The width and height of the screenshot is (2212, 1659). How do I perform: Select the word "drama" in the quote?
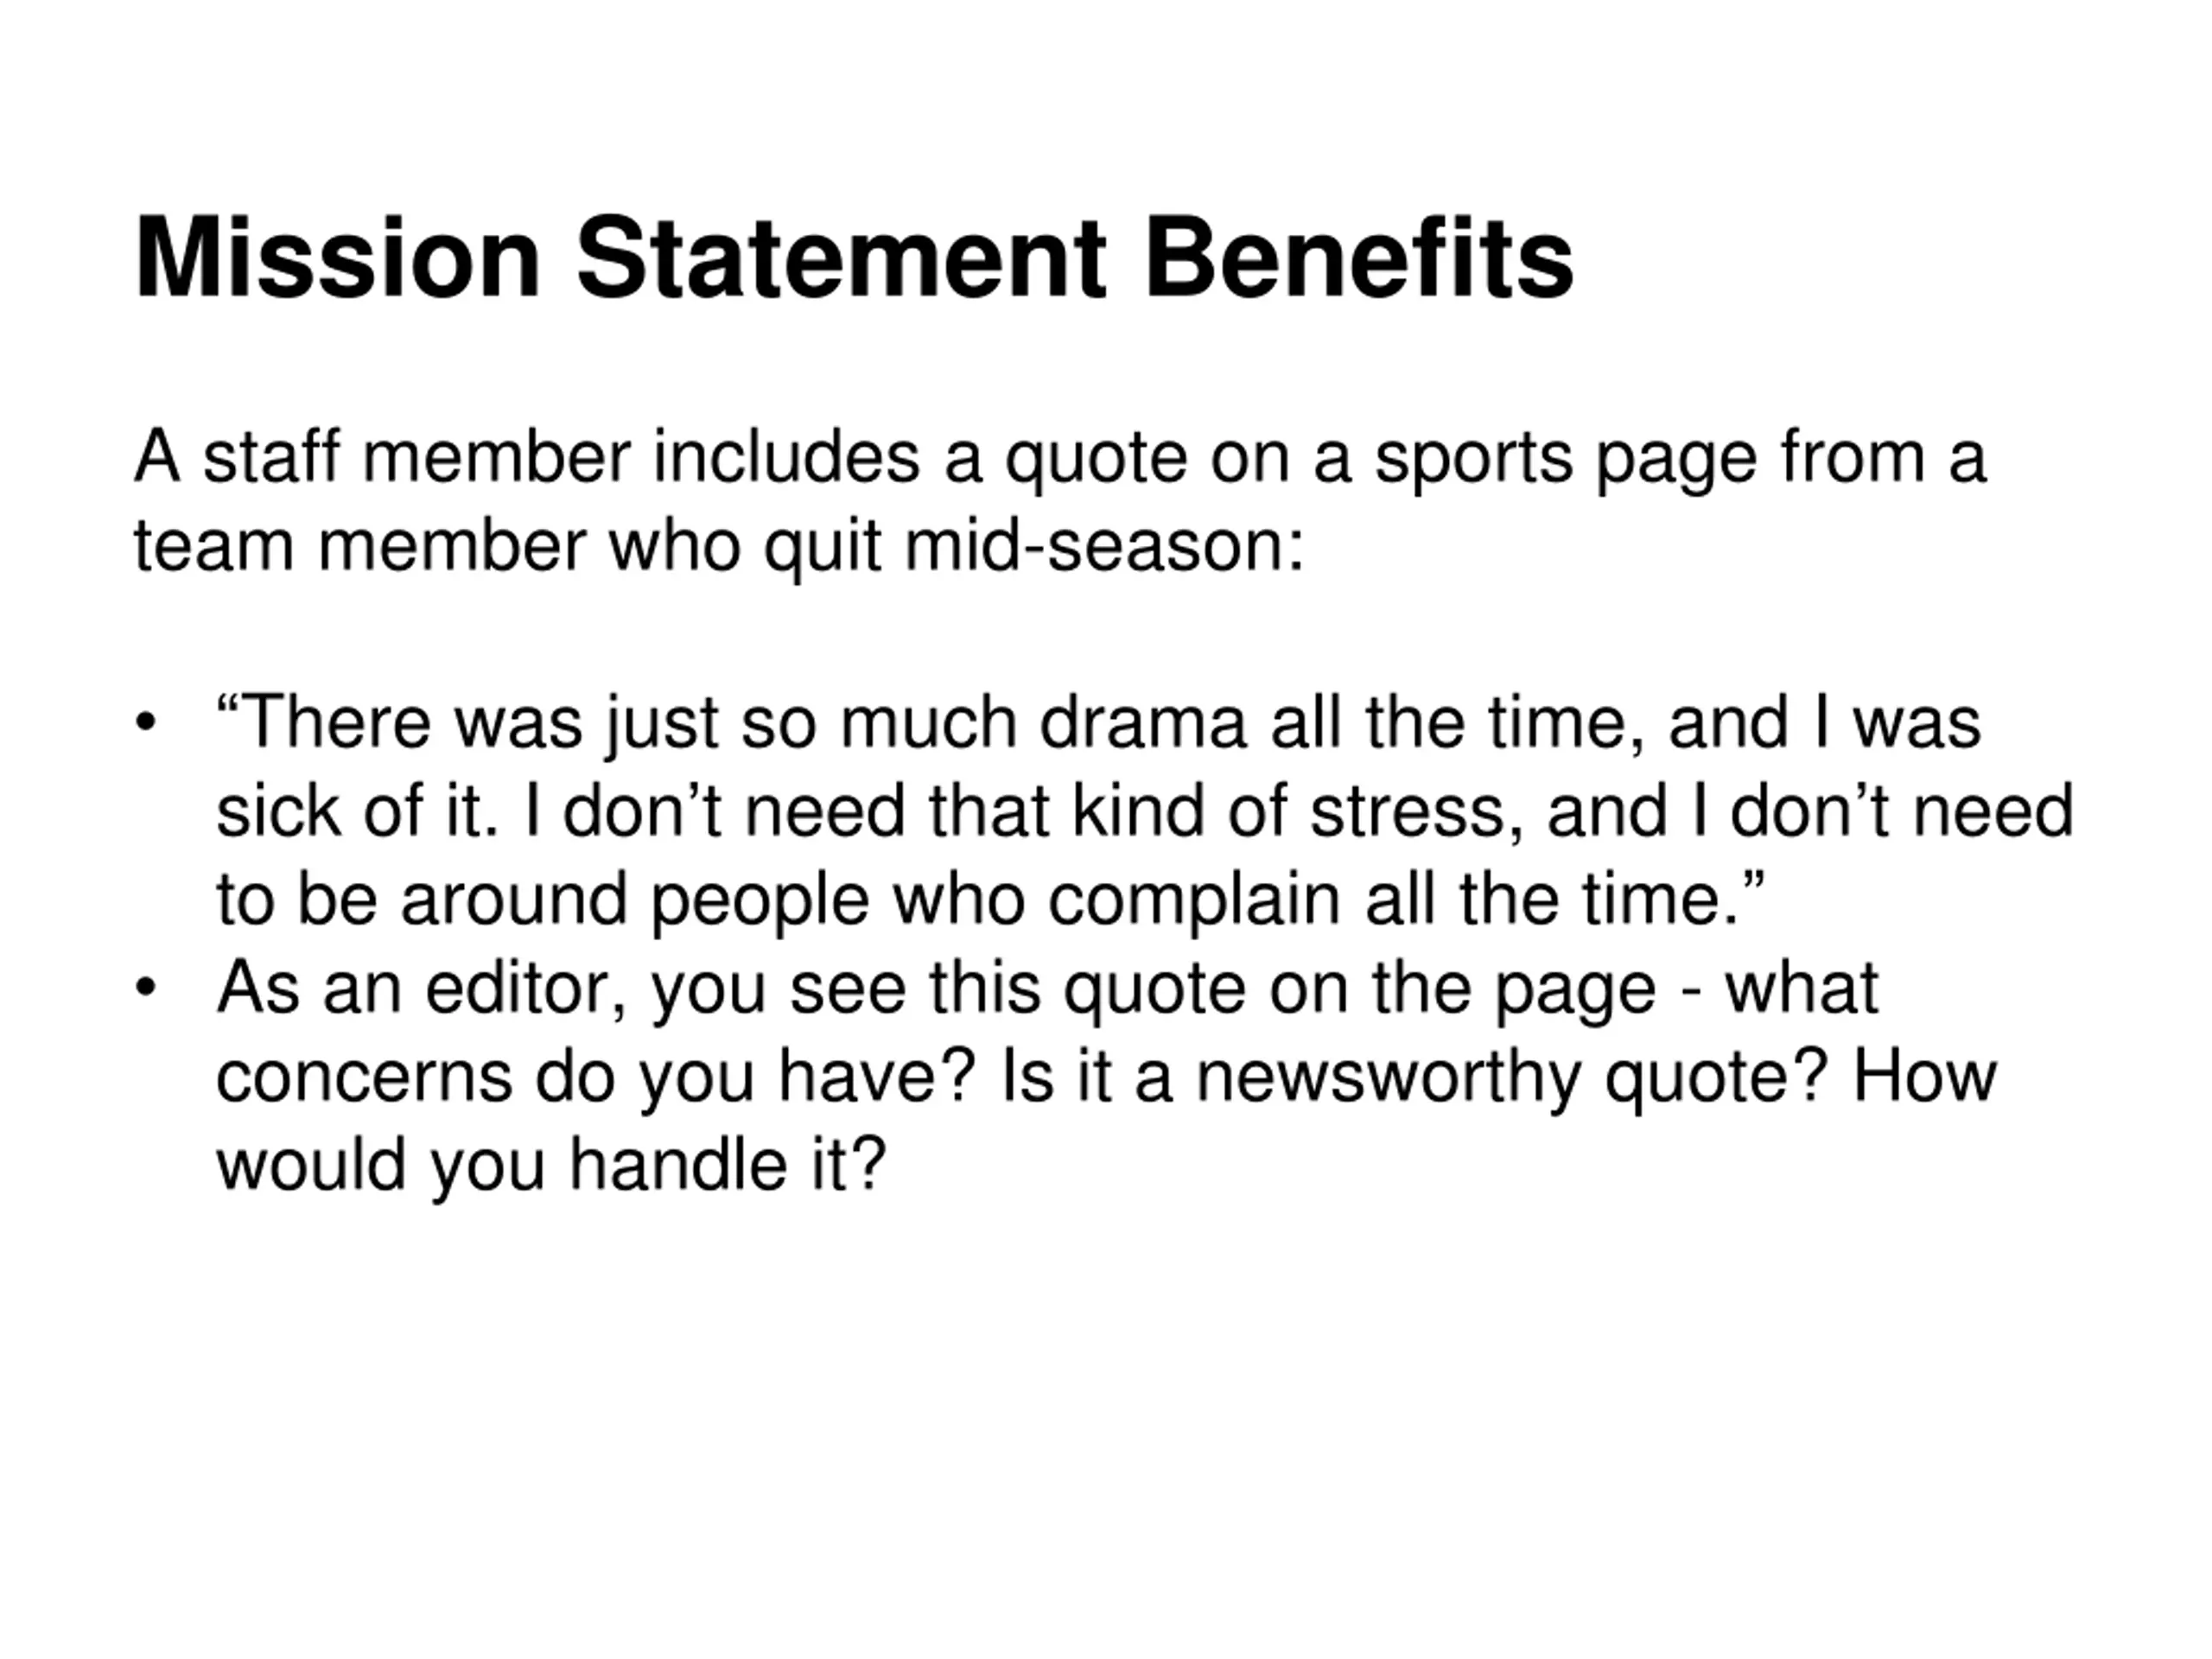(x=1143, y=722)
